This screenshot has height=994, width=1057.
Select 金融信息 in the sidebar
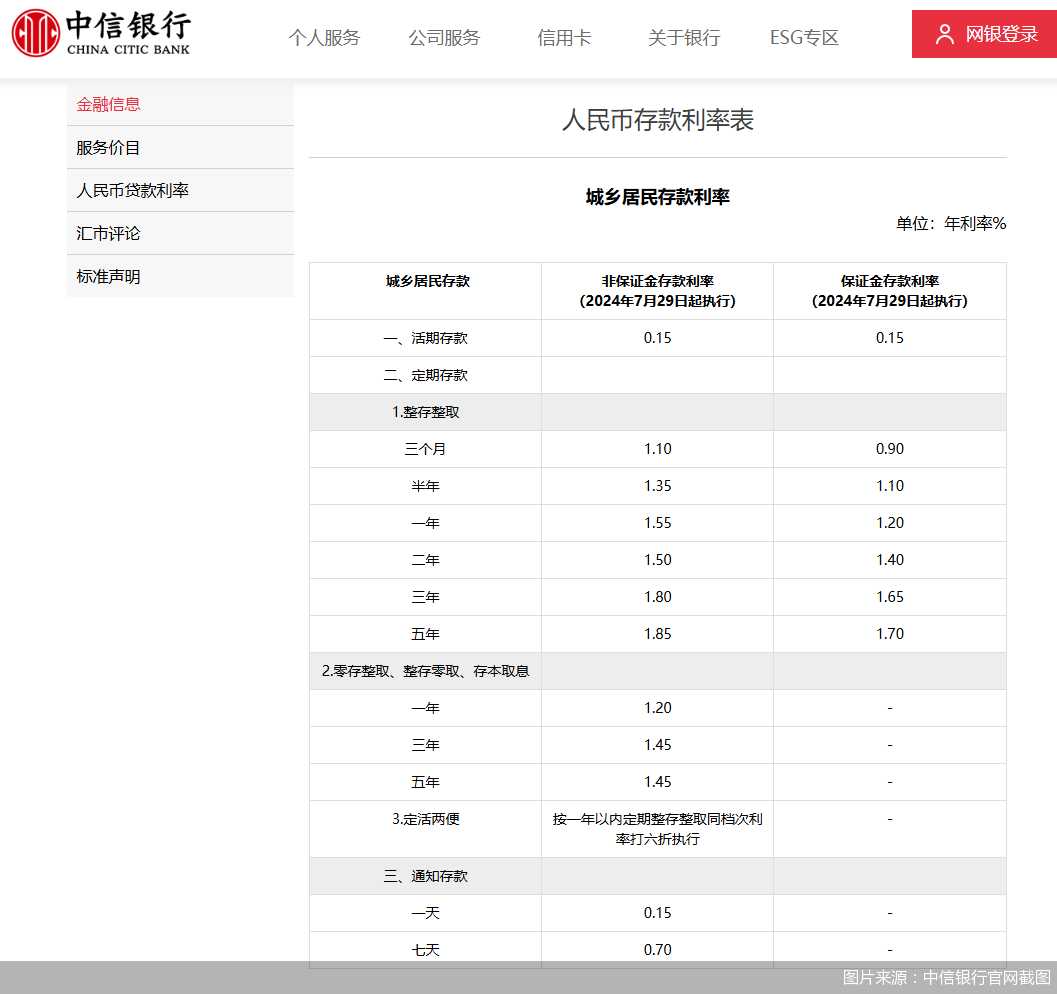coord(109,104)
